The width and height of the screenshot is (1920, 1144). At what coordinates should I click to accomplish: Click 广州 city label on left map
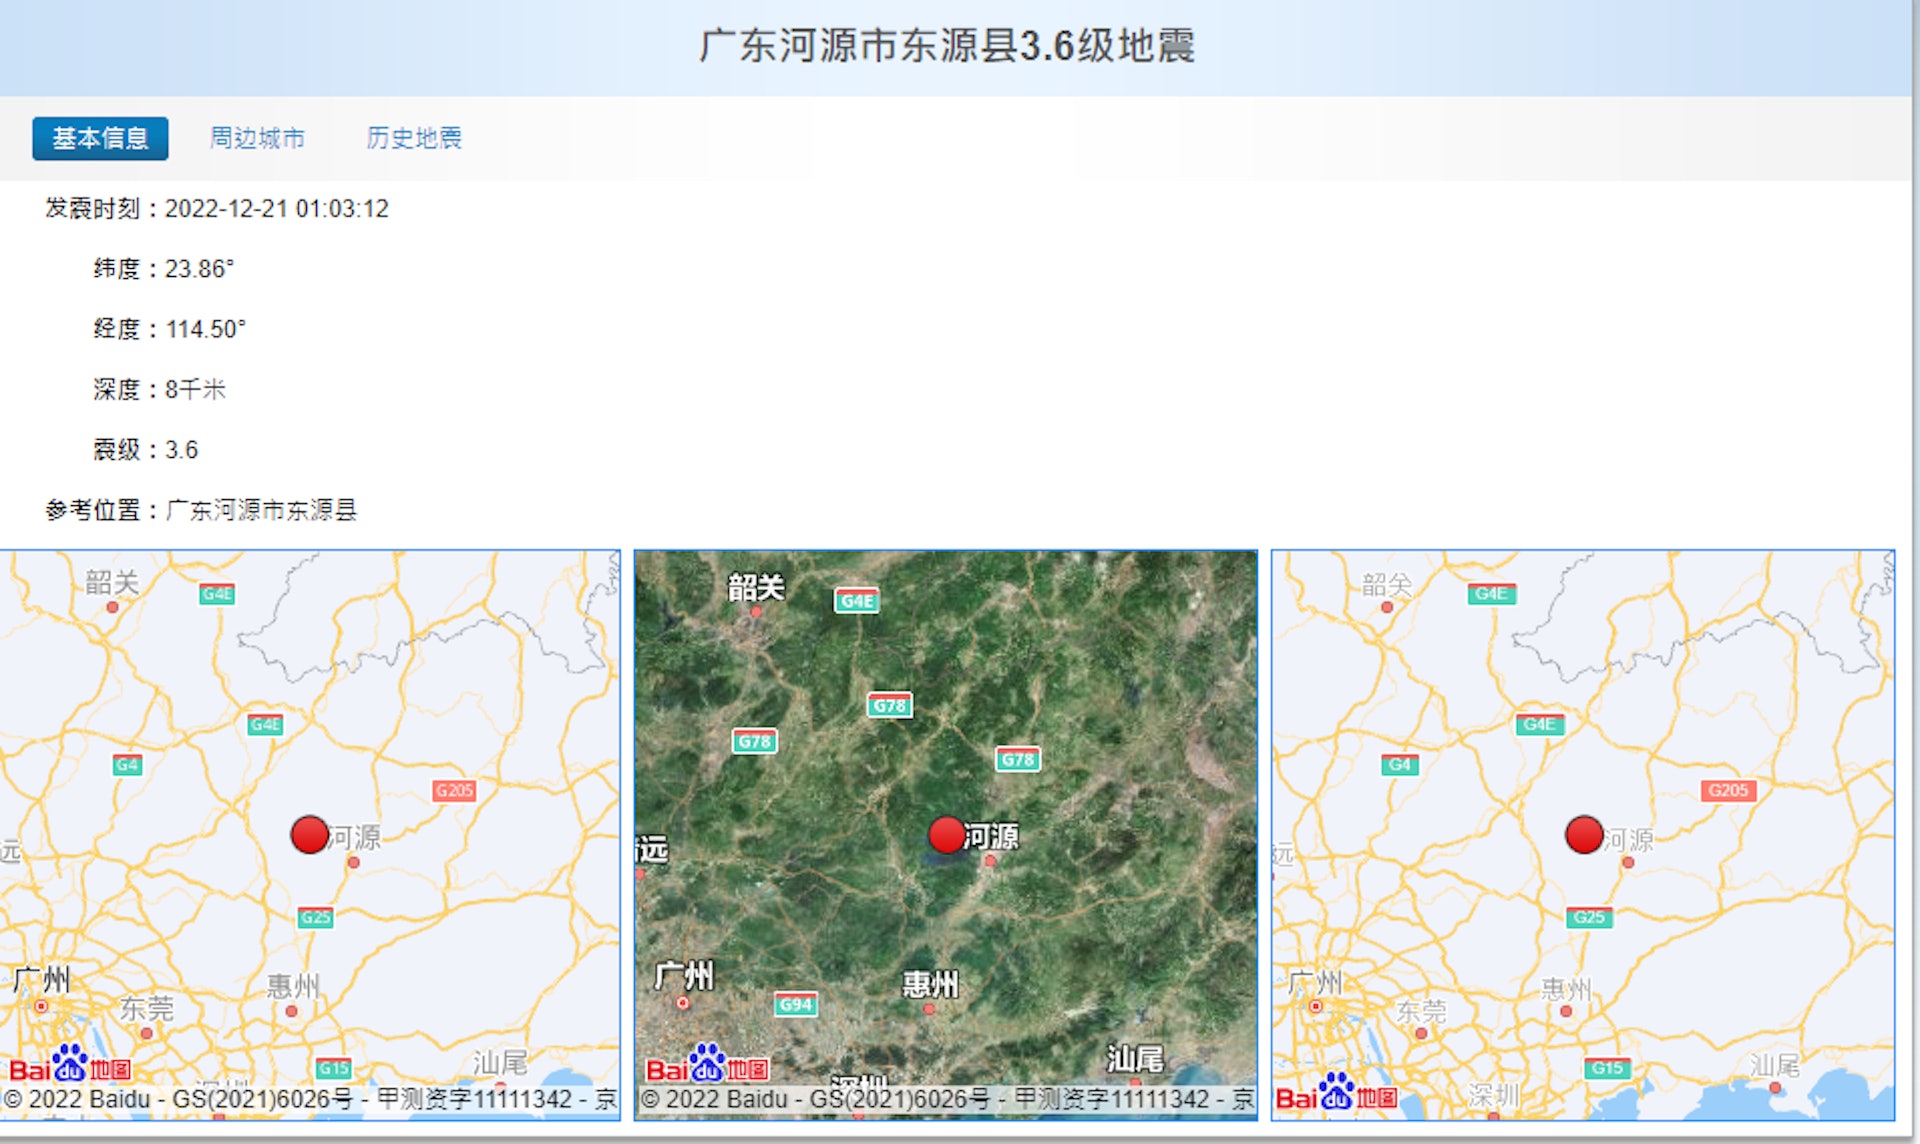[42, 979]
